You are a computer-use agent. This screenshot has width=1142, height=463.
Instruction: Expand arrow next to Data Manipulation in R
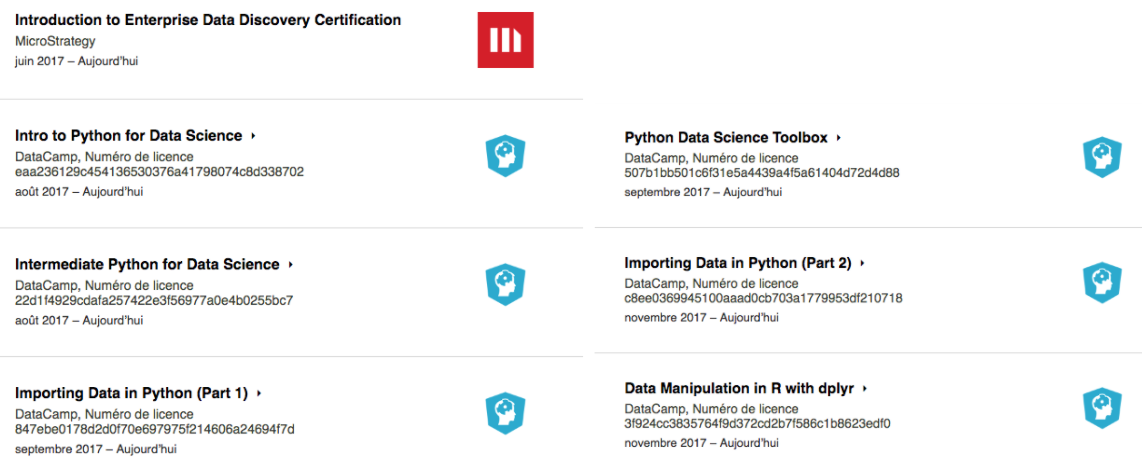tap(865, 389)
